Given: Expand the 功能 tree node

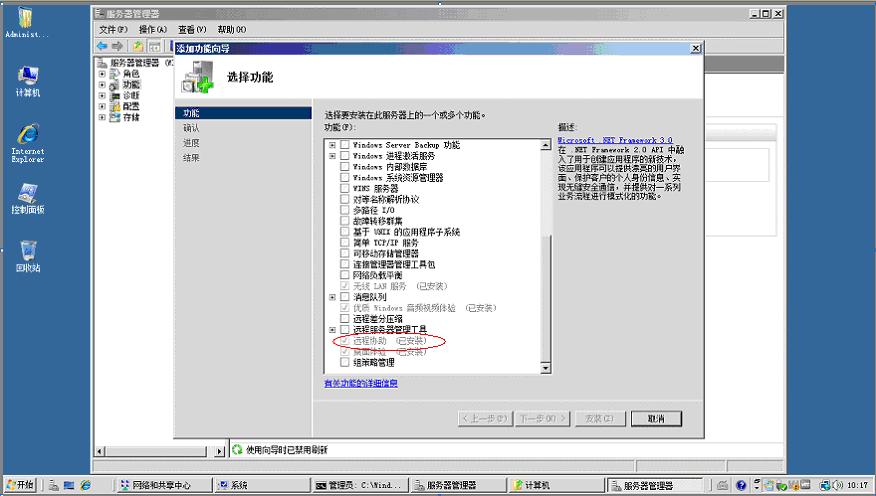Looking at the screenshot, I should (102, 85).
